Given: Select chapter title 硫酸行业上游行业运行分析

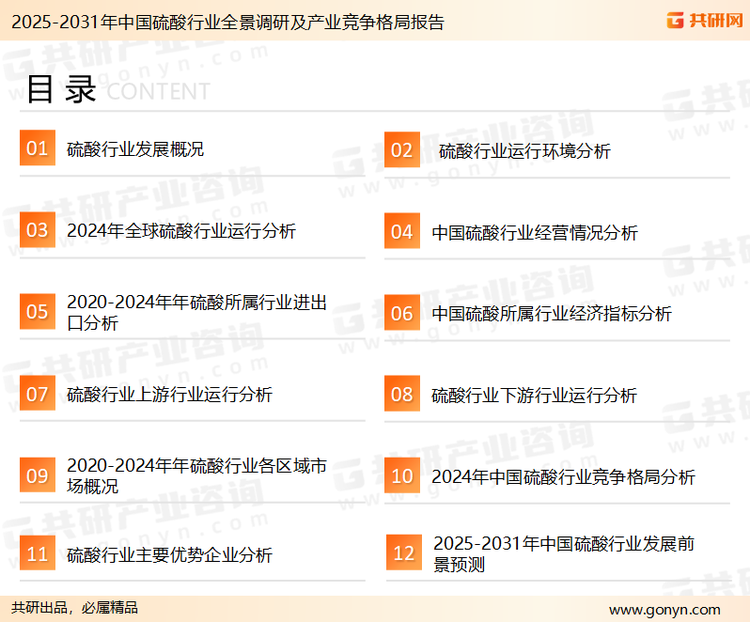Looking at the screenshot, I should click(169, 395).
